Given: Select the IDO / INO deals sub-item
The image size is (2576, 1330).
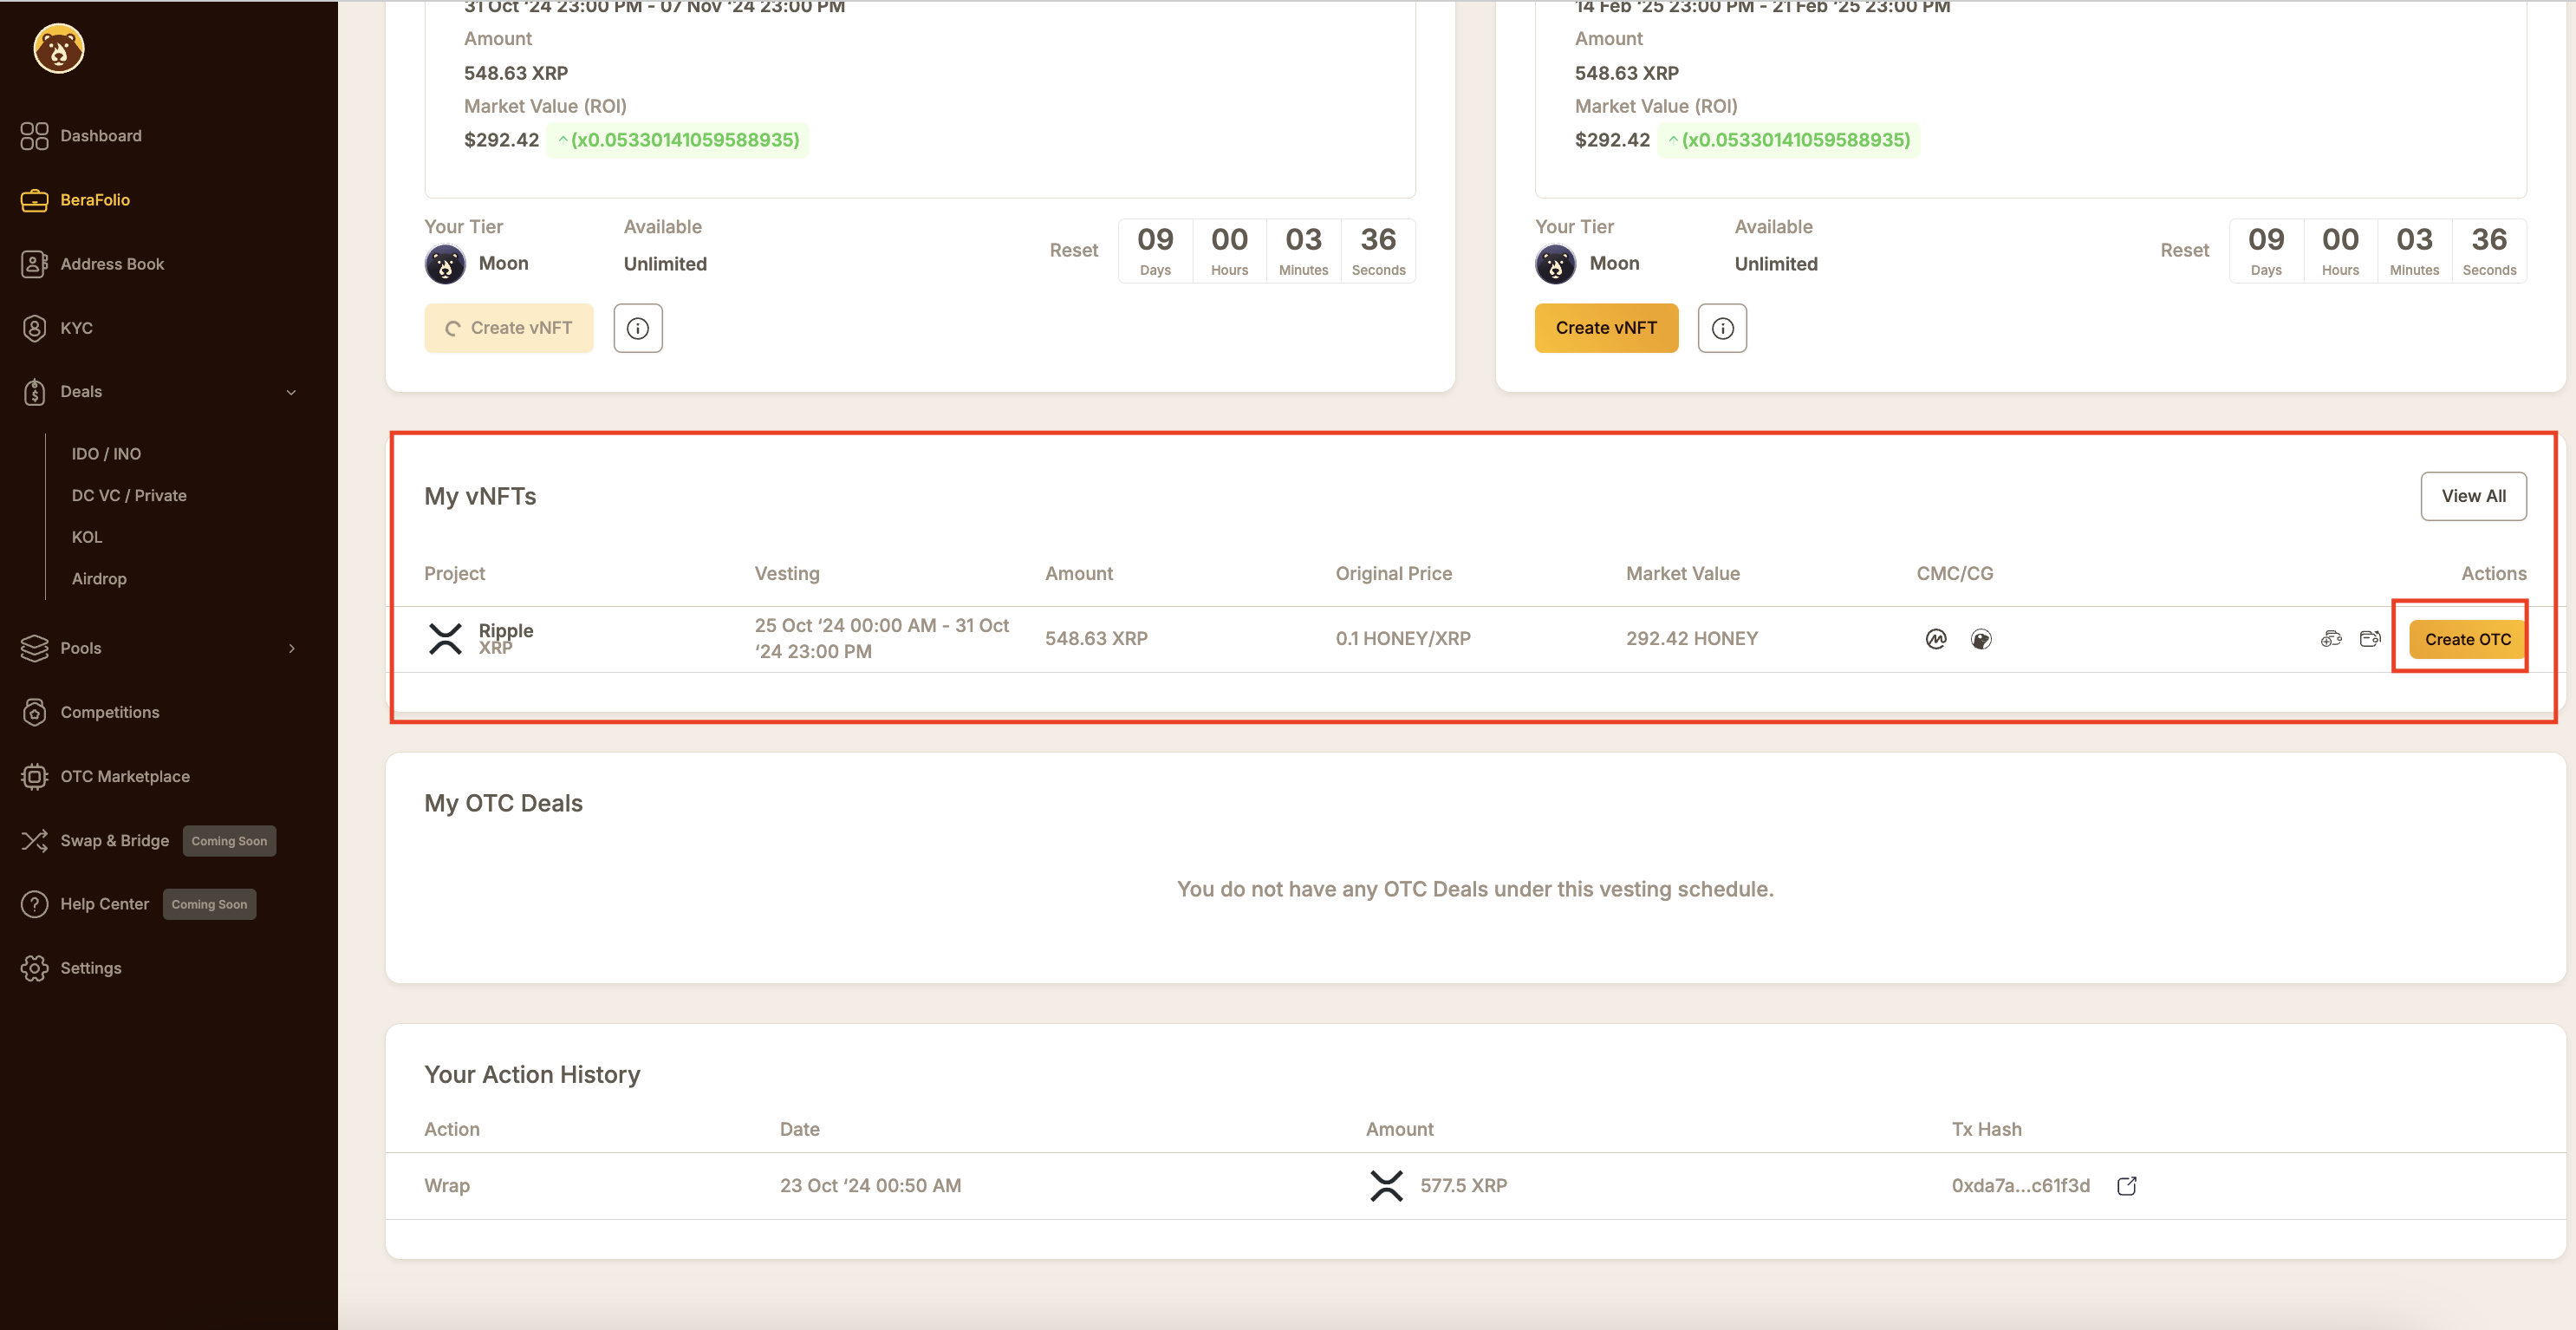Looking at the screenshot, I should pyautogui.click(x=106, y=454).
